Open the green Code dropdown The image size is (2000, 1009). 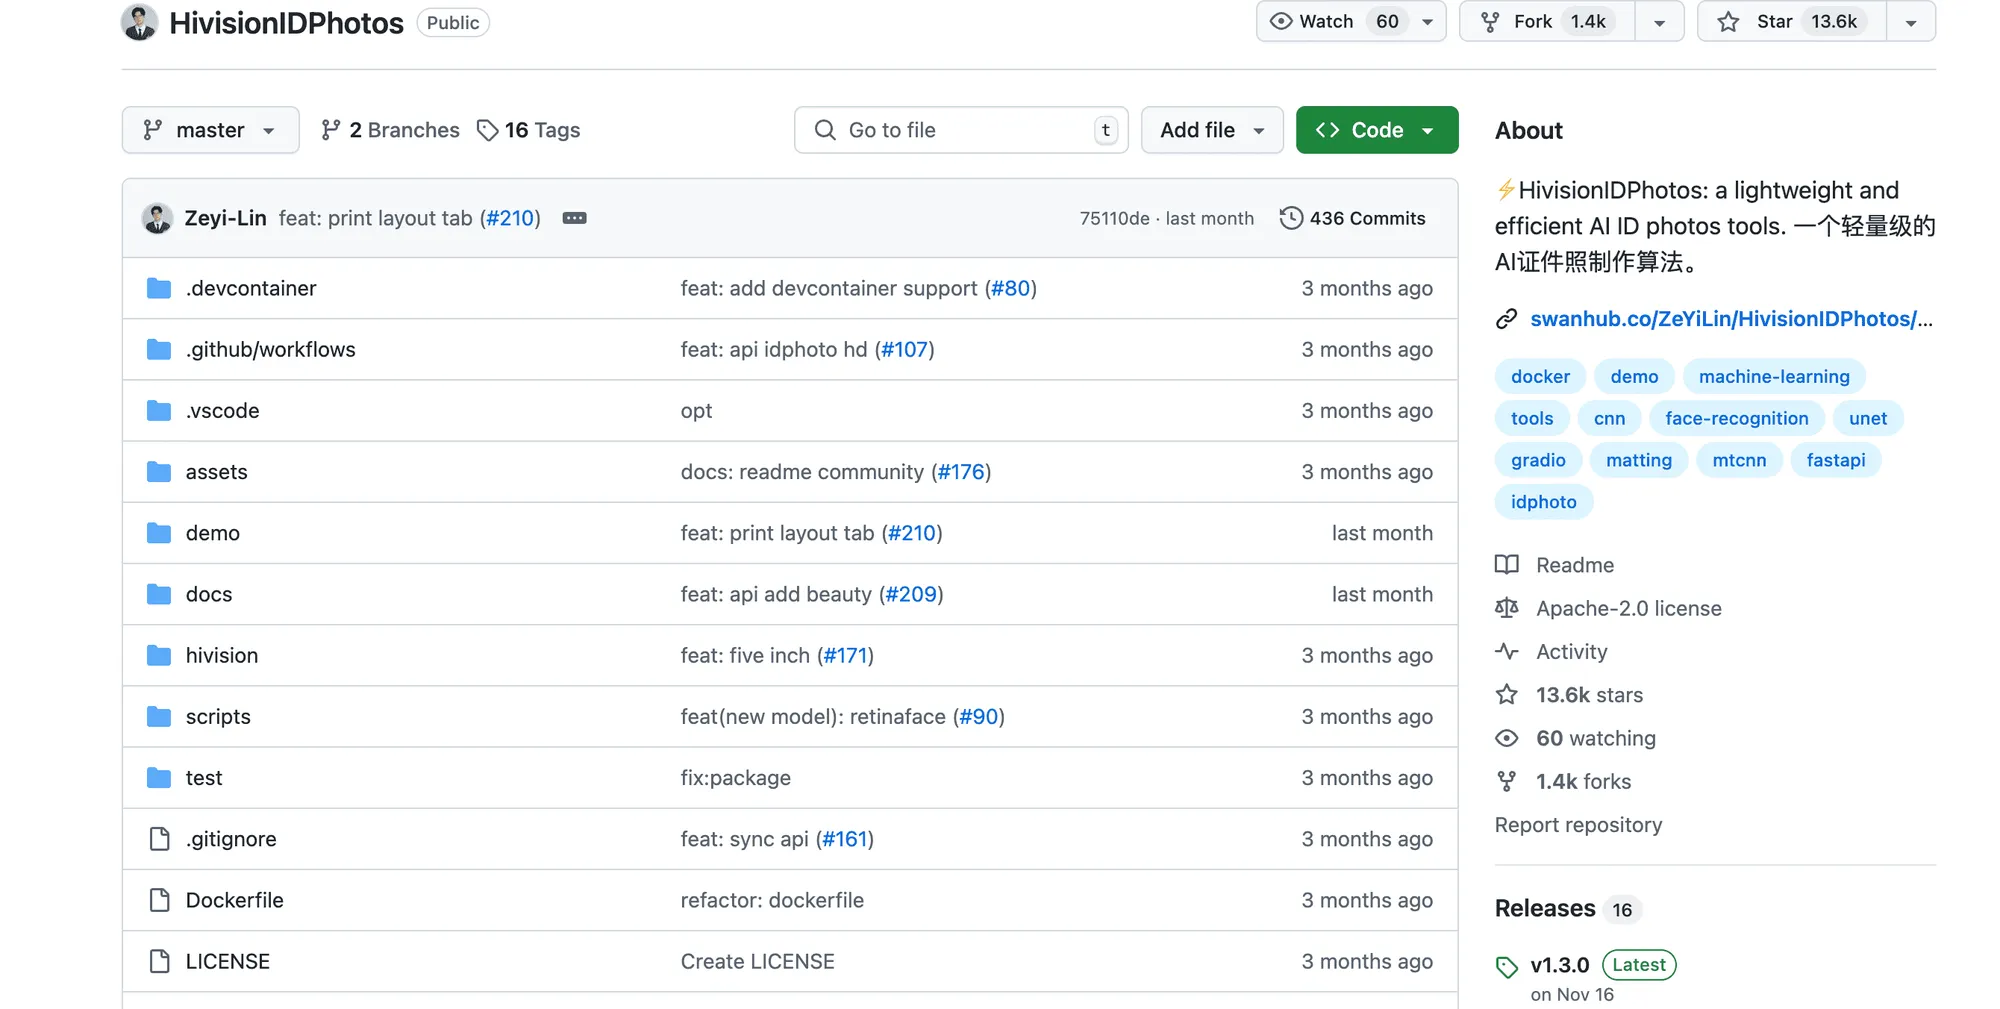tap(1376, 130)
